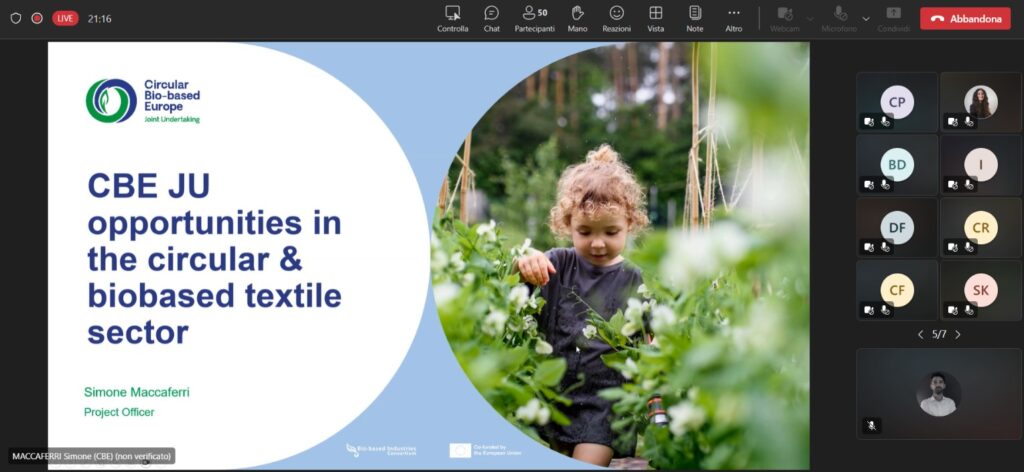Open the meeting Note panel
The image size is (1024, 472).
tap(695, 18)
